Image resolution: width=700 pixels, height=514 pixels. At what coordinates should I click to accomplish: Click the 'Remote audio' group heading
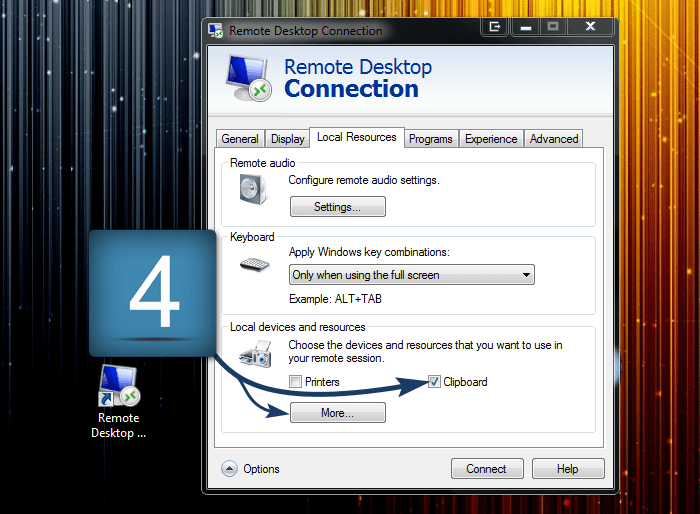262,163
